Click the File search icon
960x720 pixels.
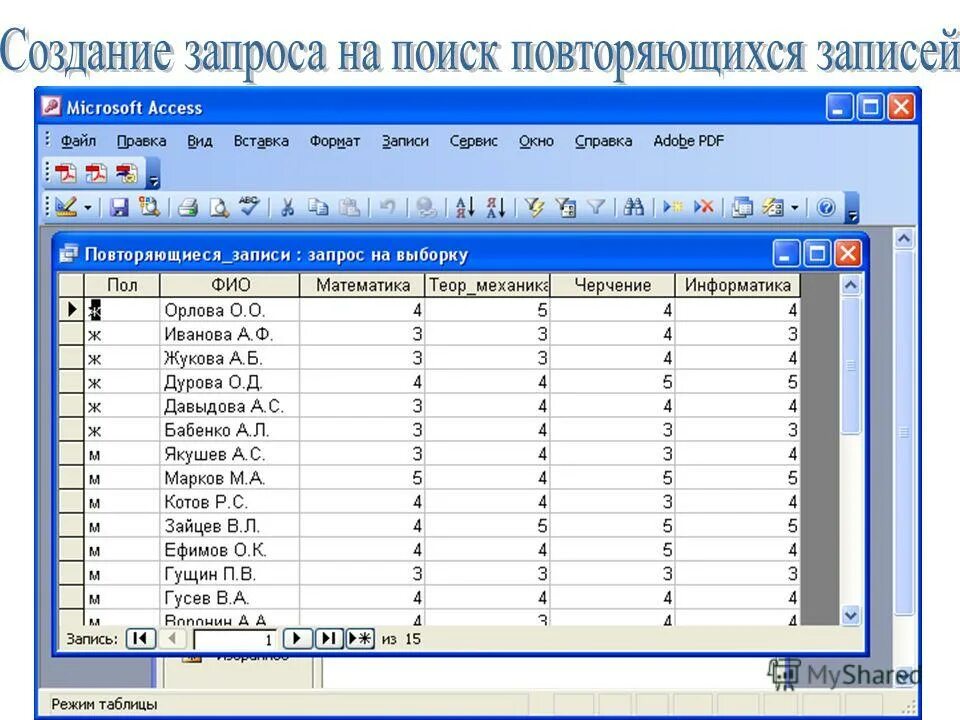tap(149, 208)
